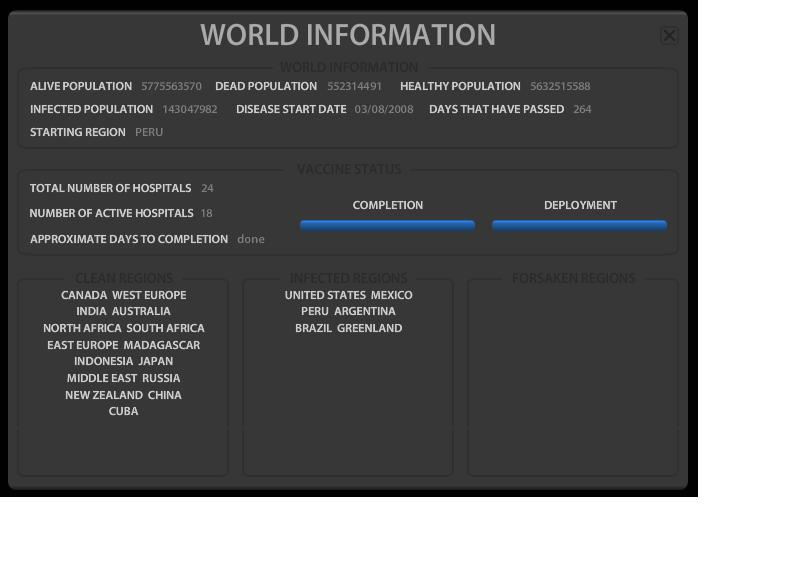Select Greenland in infected regions

(x=369, y=328)
